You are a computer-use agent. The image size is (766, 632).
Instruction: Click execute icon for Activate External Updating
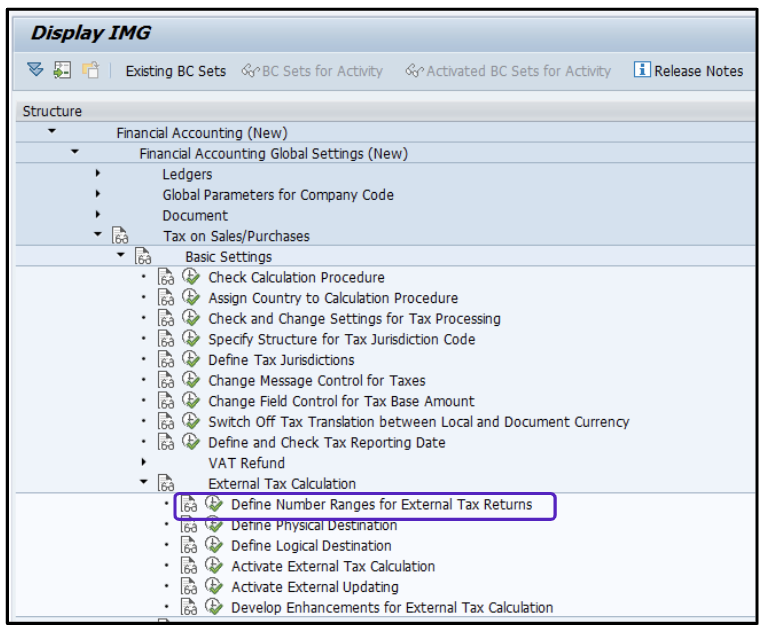tap(214, 587)
